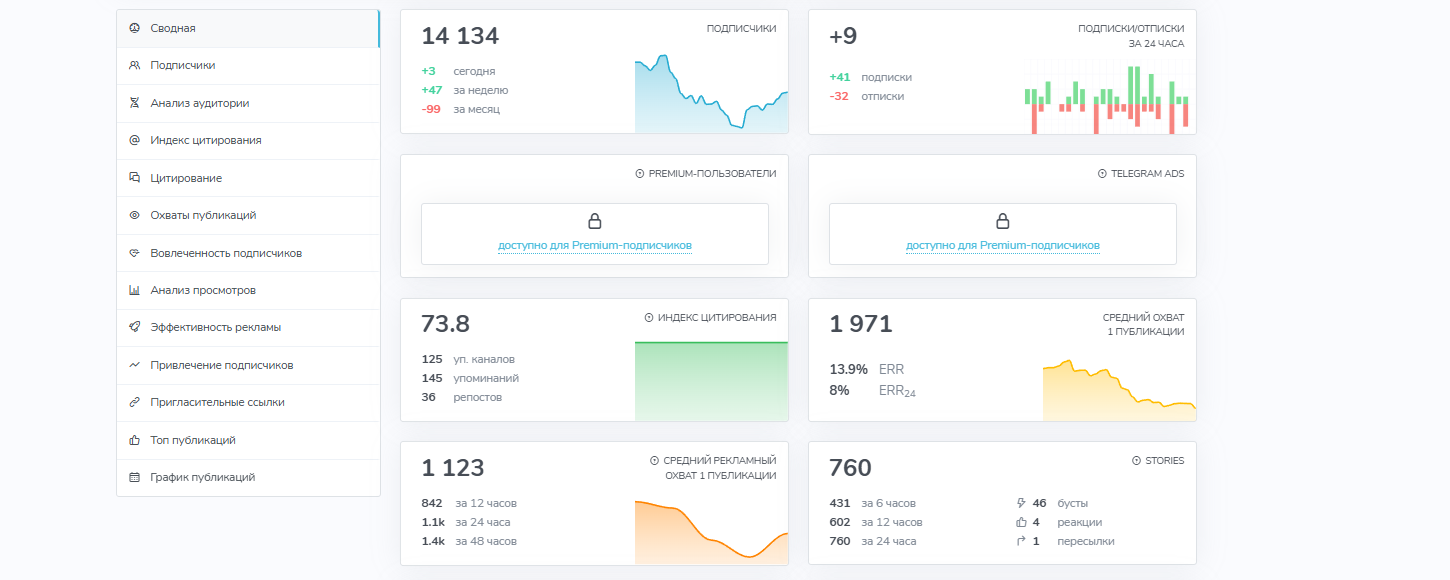This screenshot has width=1450, height=580.
Task: Click the bar chart icon beside Анализ просмотров
Action: click(134, 290)
